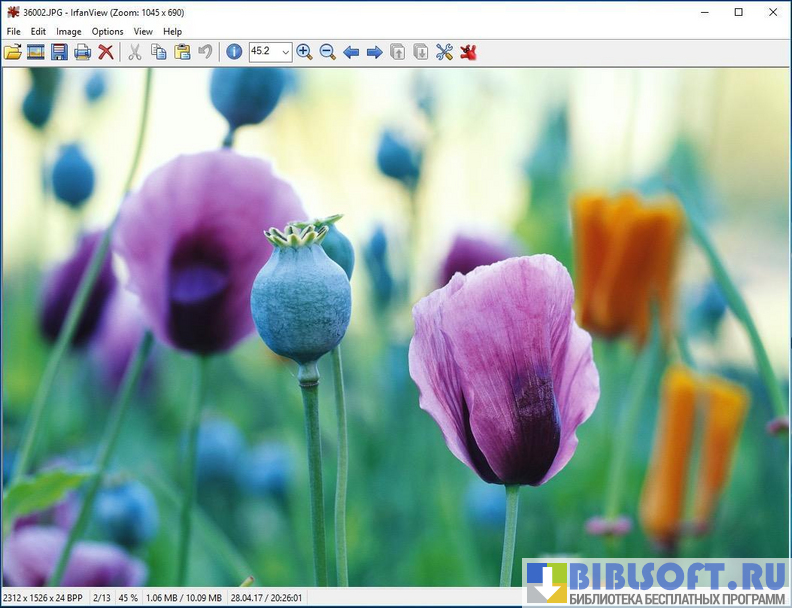The image size is (792, 608).
Task: Click inside the 45.2 zoom value field
Action: 263,52
